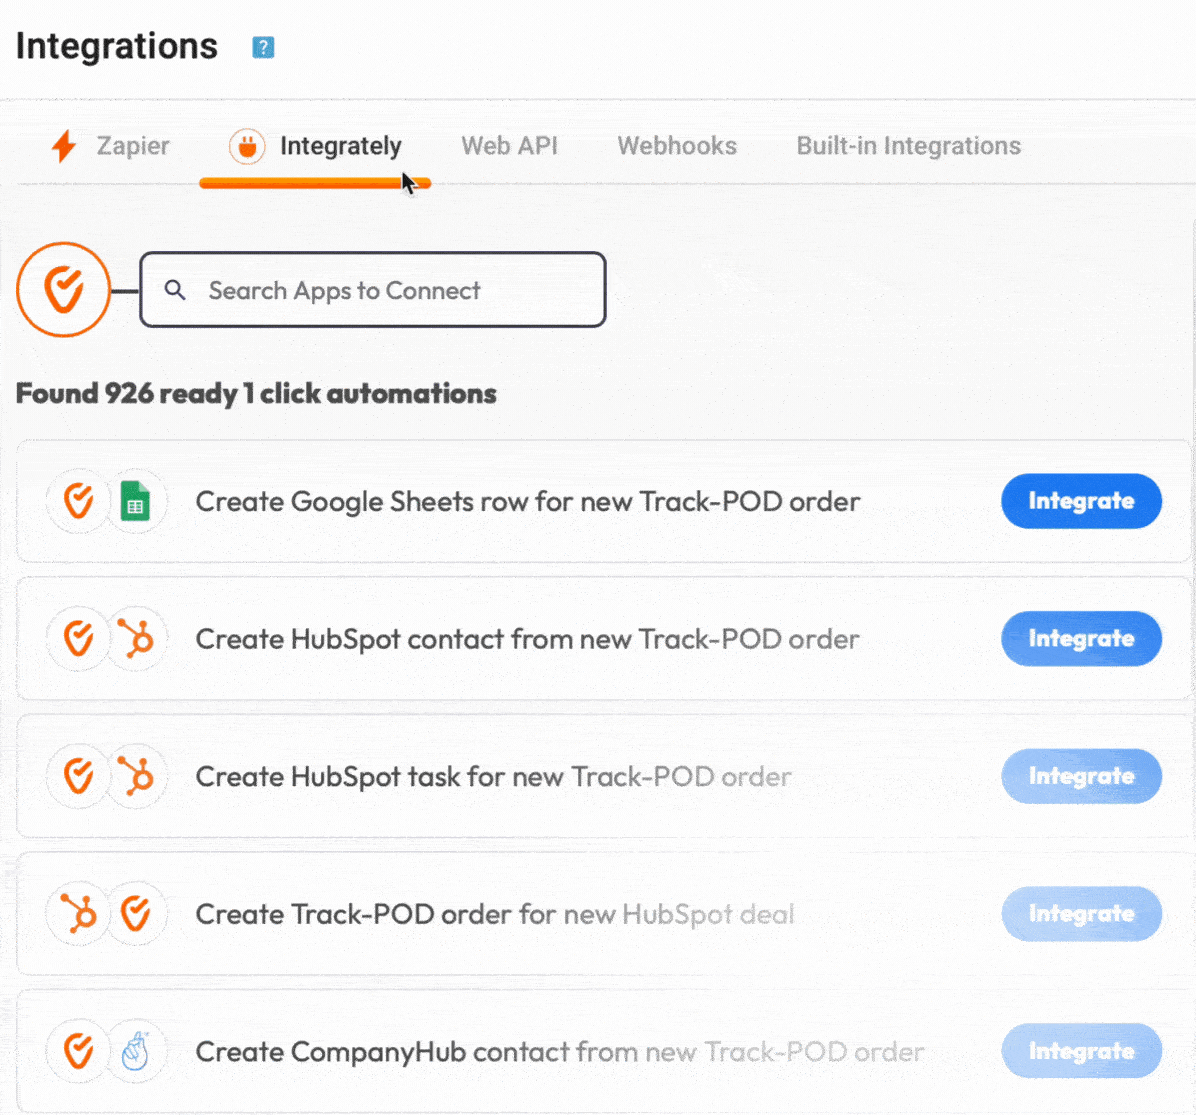Click Track-POD icon in HubSpot deal row
Screen dimensions: 1196x1115
coord(136,914)
